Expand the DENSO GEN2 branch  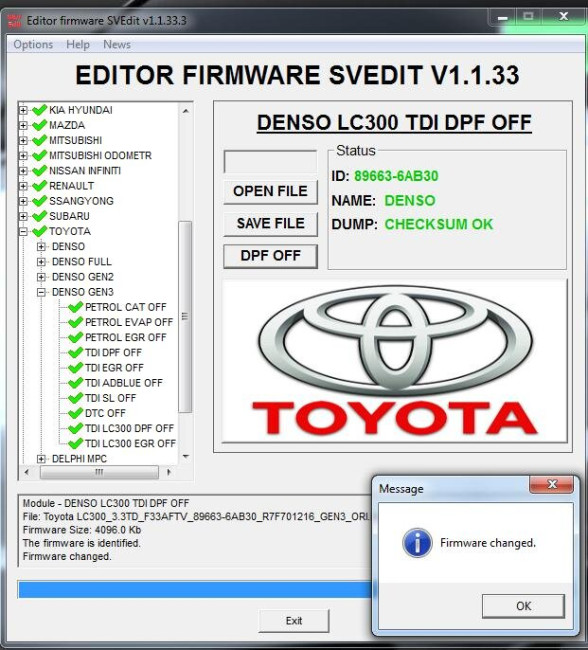pos(41,277)
